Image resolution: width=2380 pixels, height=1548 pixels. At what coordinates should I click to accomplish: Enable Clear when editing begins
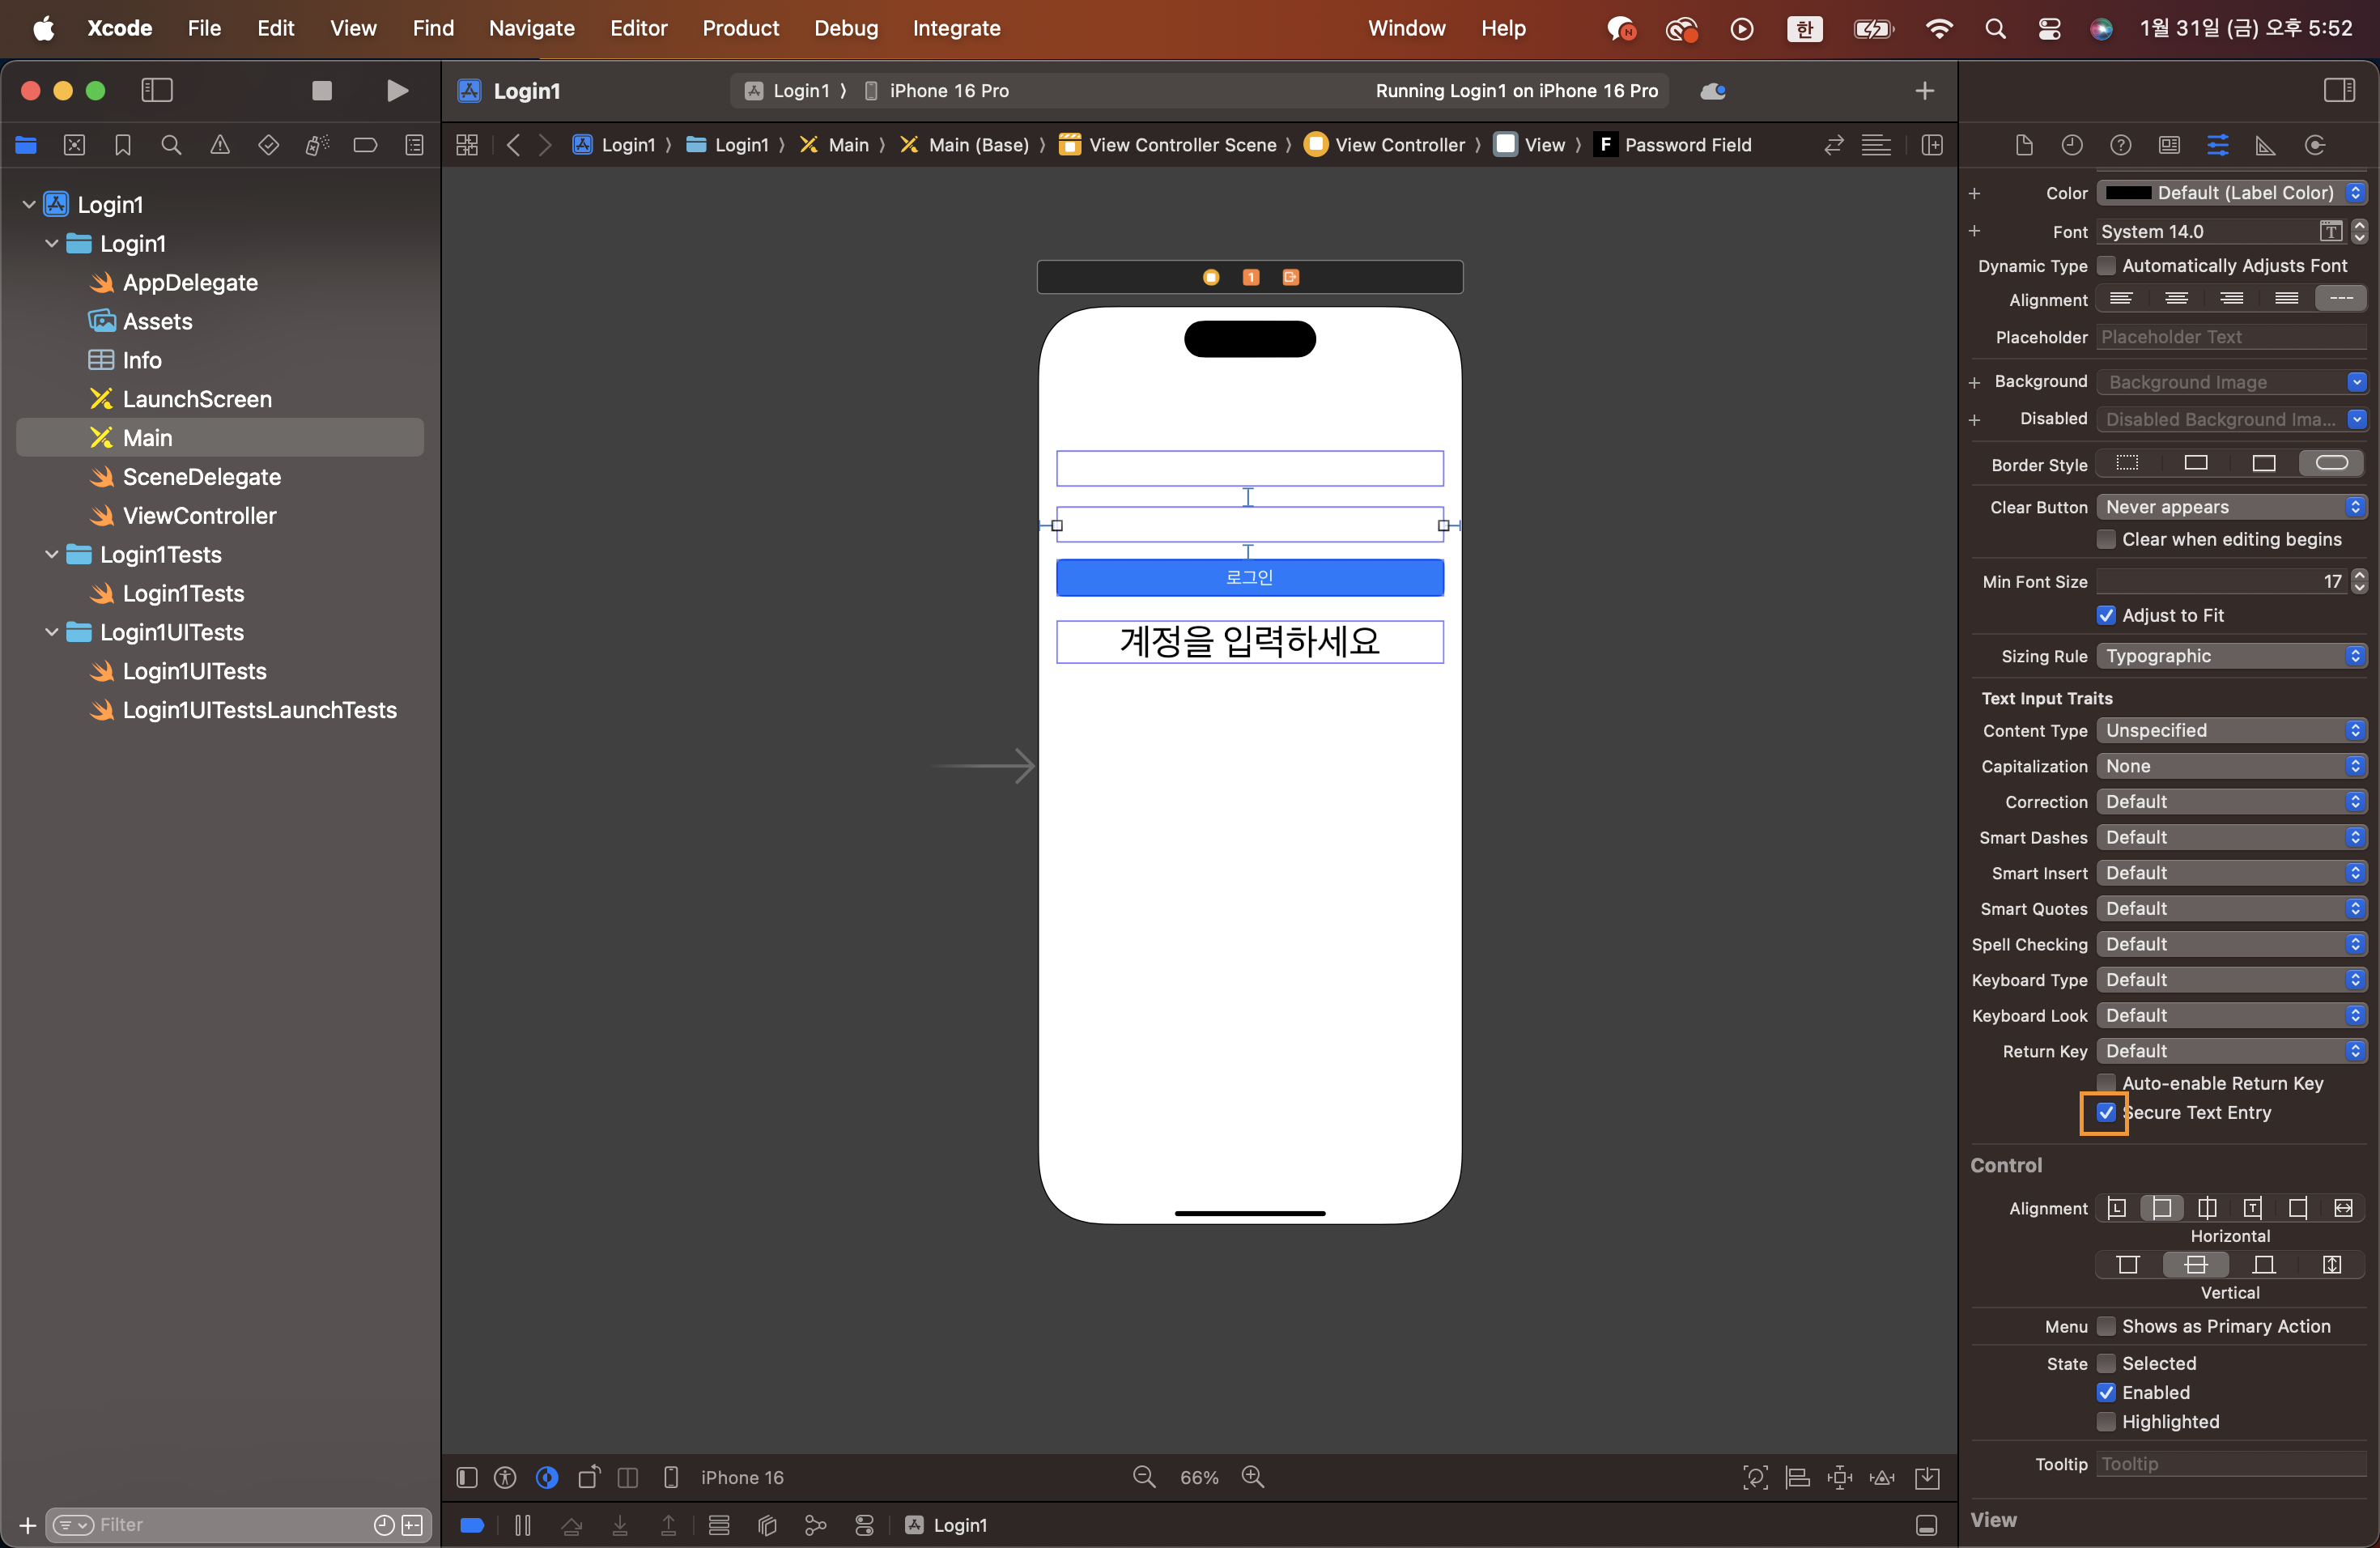[x=2105, y=539]
